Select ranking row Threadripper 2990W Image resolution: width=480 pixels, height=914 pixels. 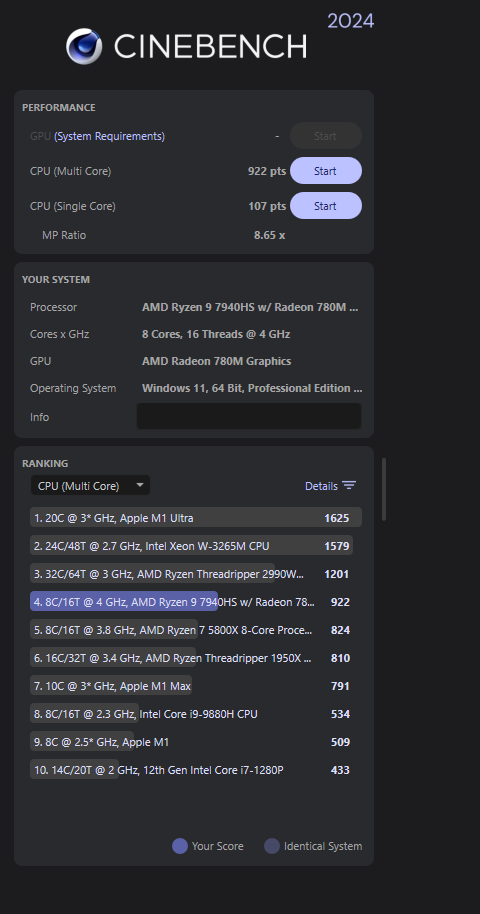click(196, 574)
